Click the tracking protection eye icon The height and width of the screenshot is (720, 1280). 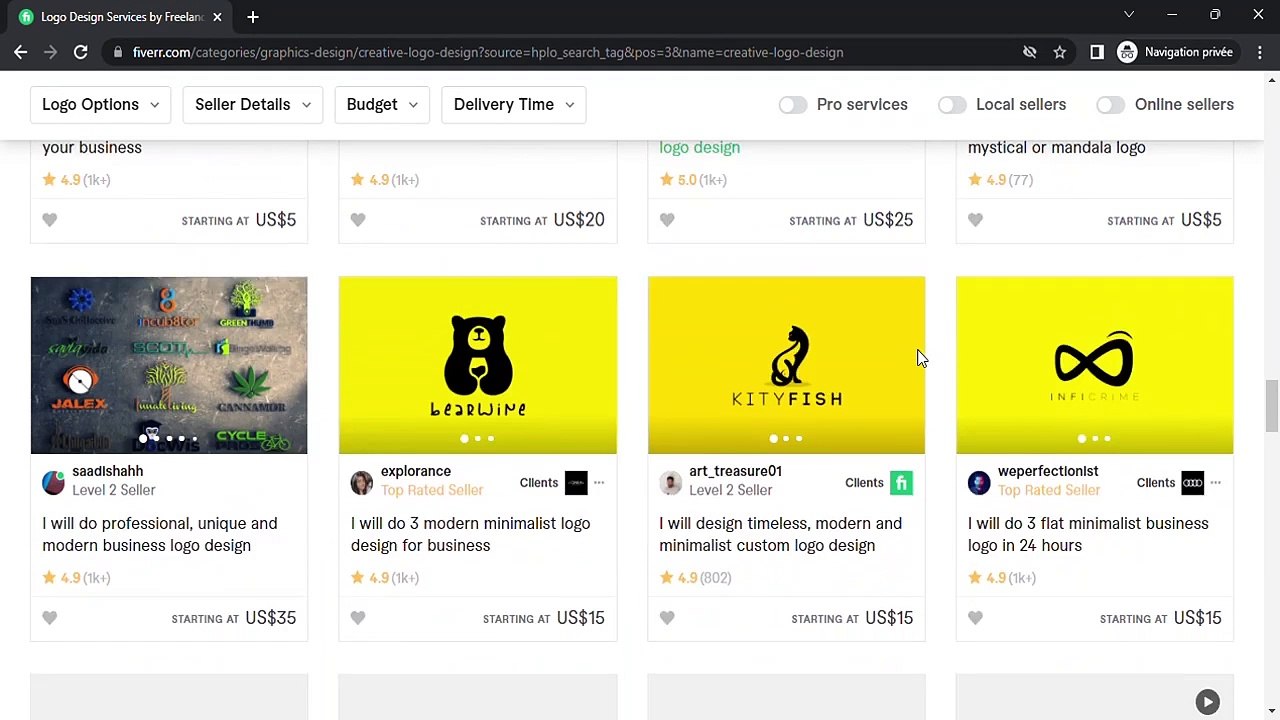1030,52
